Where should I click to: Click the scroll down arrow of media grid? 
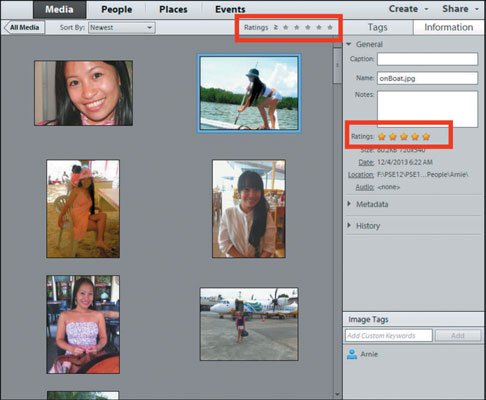coord(337,394)
